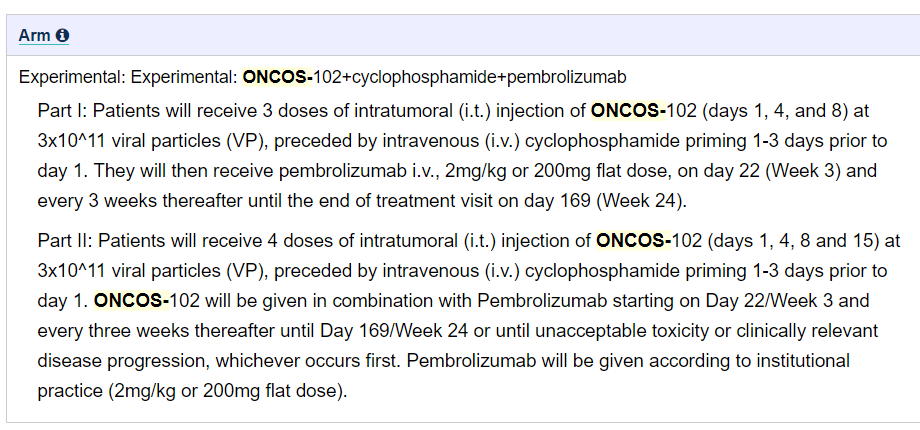Click highlighted ONCOS- after 'injection of' in Part II
The width and height of the screenshot is (920, 430).
(633, 241)
